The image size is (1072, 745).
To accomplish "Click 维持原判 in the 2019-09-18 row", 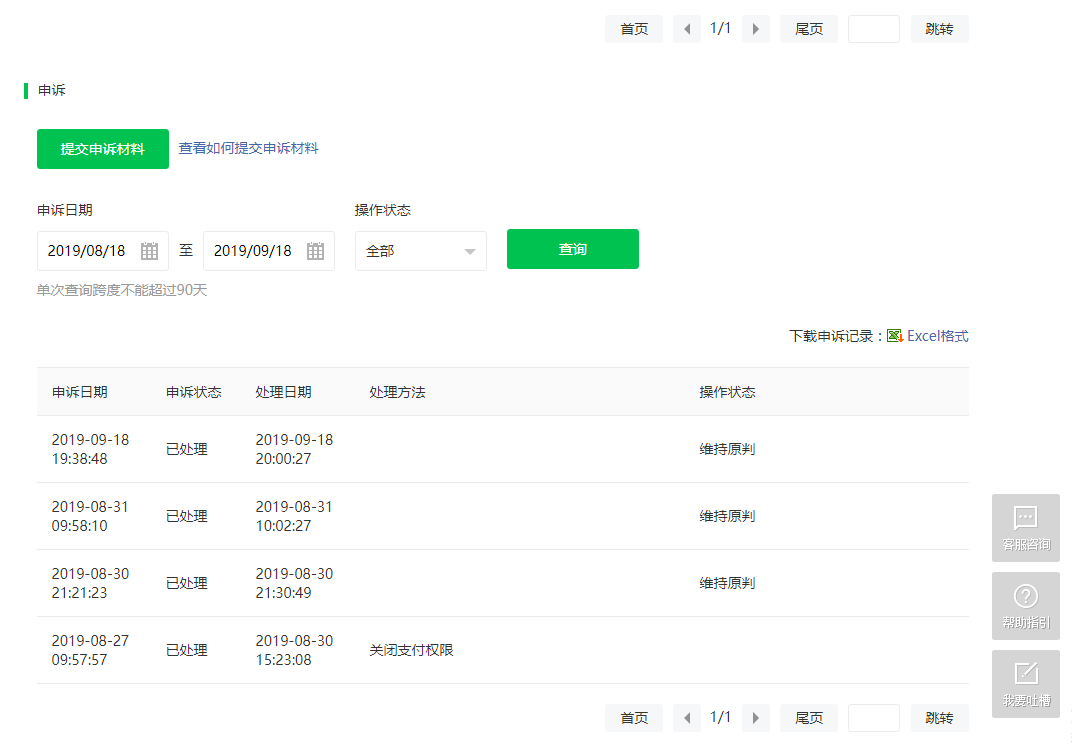I will click(727, 449).
